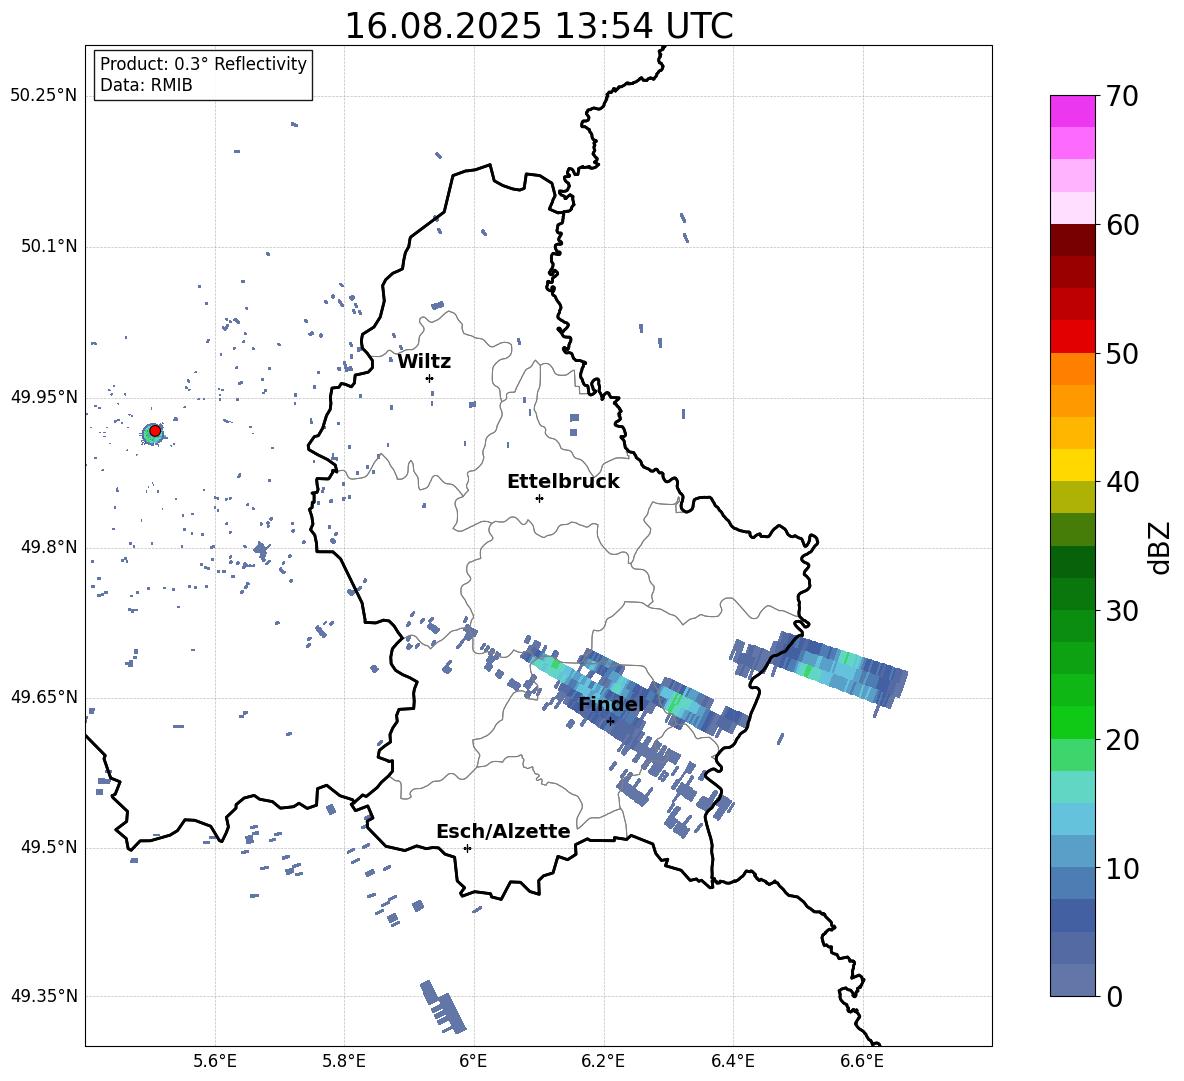Click the 49.35°N latitude label
1184x1081 pixels.
44,996
